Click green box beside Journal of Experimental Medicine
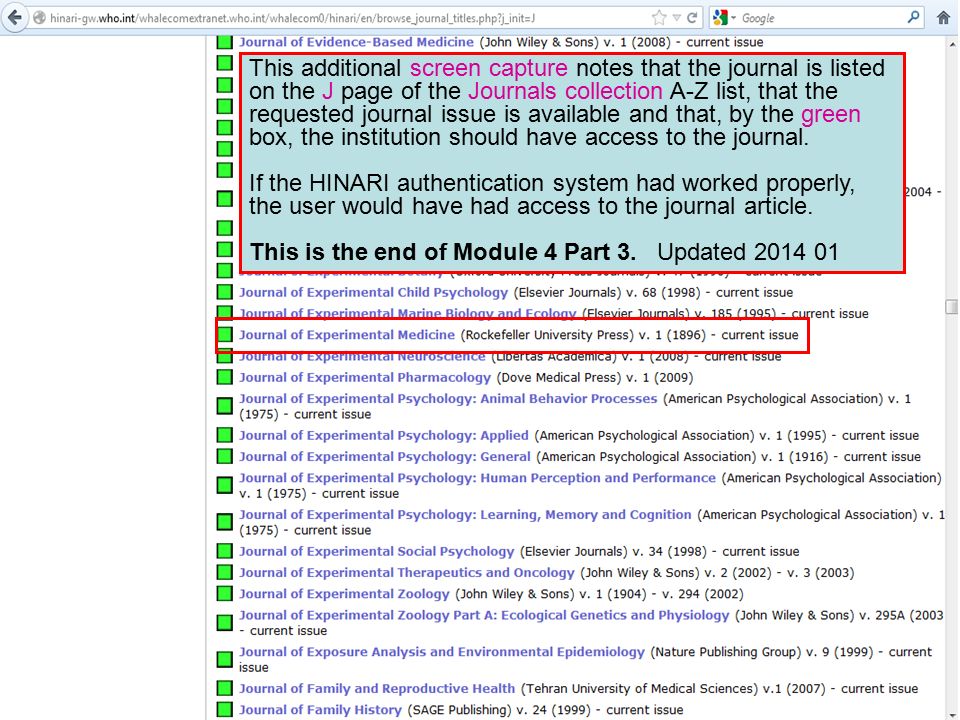The width and height of the screenshot is (960, 720). [x=225, y=334]
